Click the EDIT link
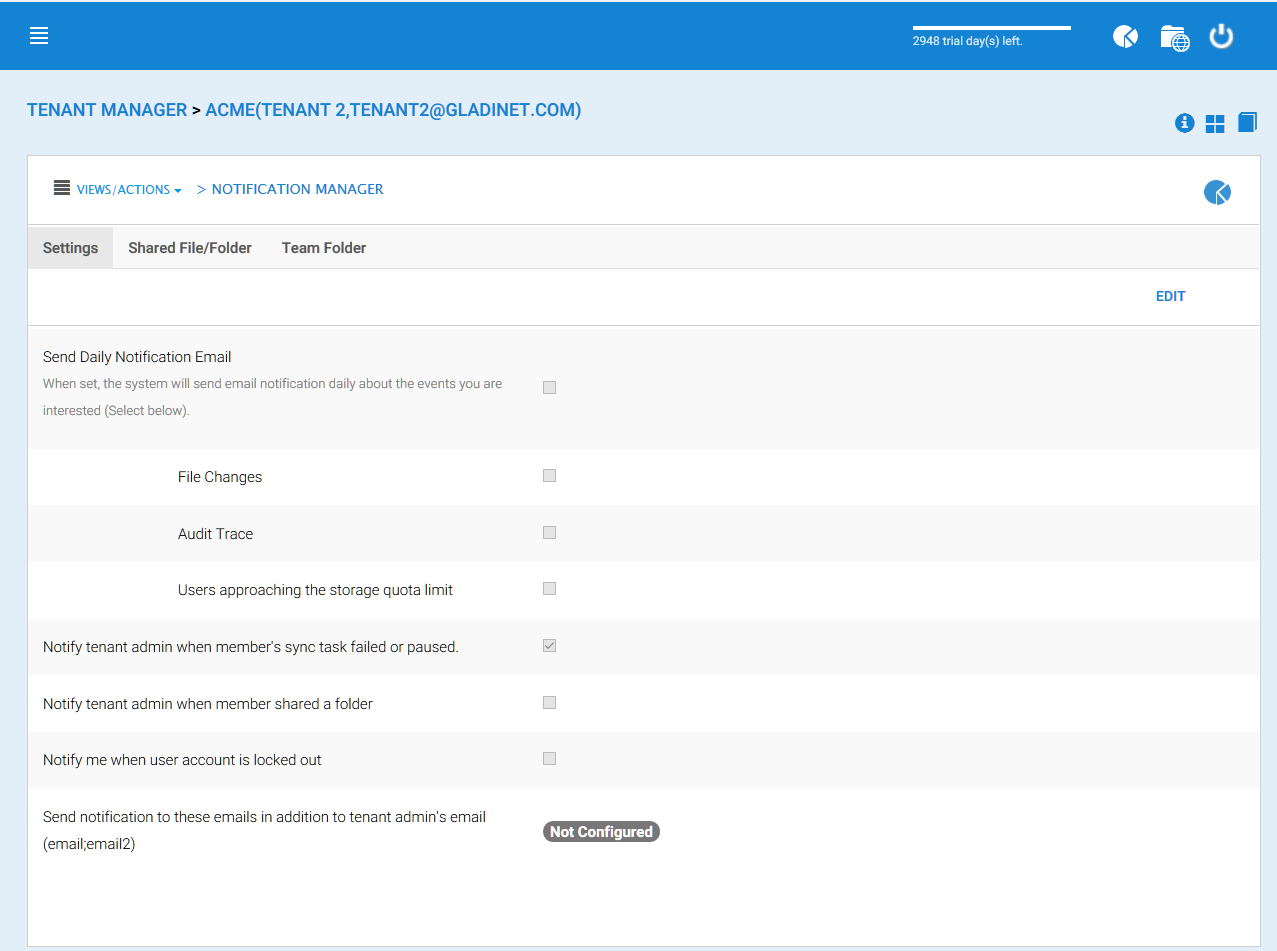The height and width of the screenshot is (951, 1277). (1170, 296)
